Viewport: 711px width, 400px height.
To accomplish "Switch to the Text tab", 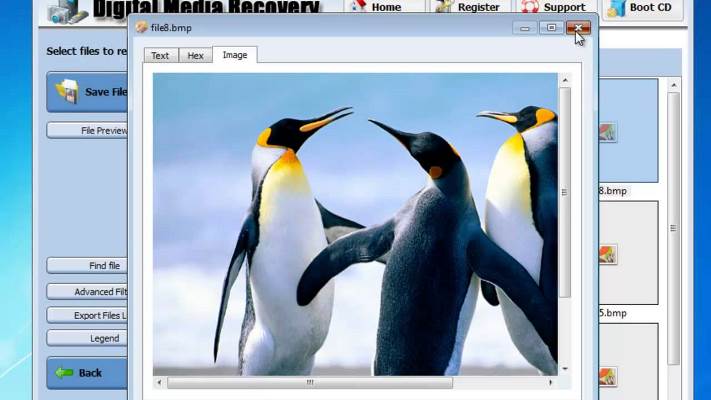I will [160, 56].
